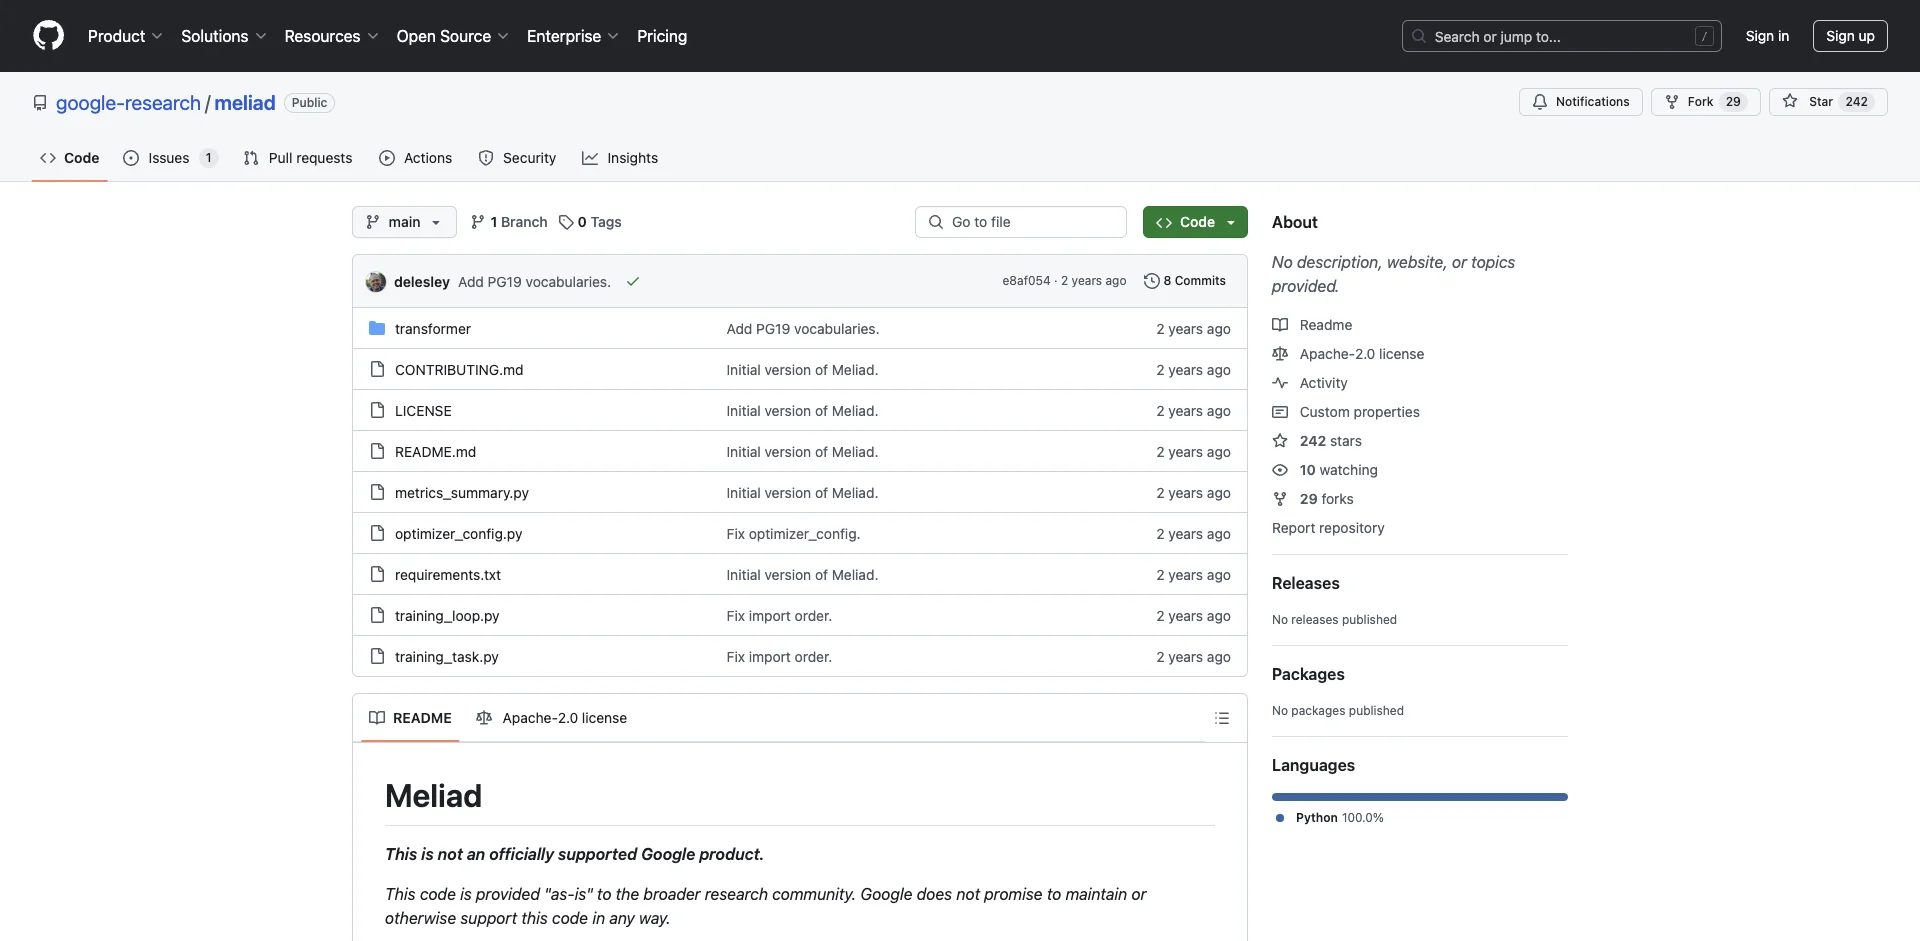Expand the Enterprise menu
This screenshot has height=941, width=1920.
click(572, 36)
